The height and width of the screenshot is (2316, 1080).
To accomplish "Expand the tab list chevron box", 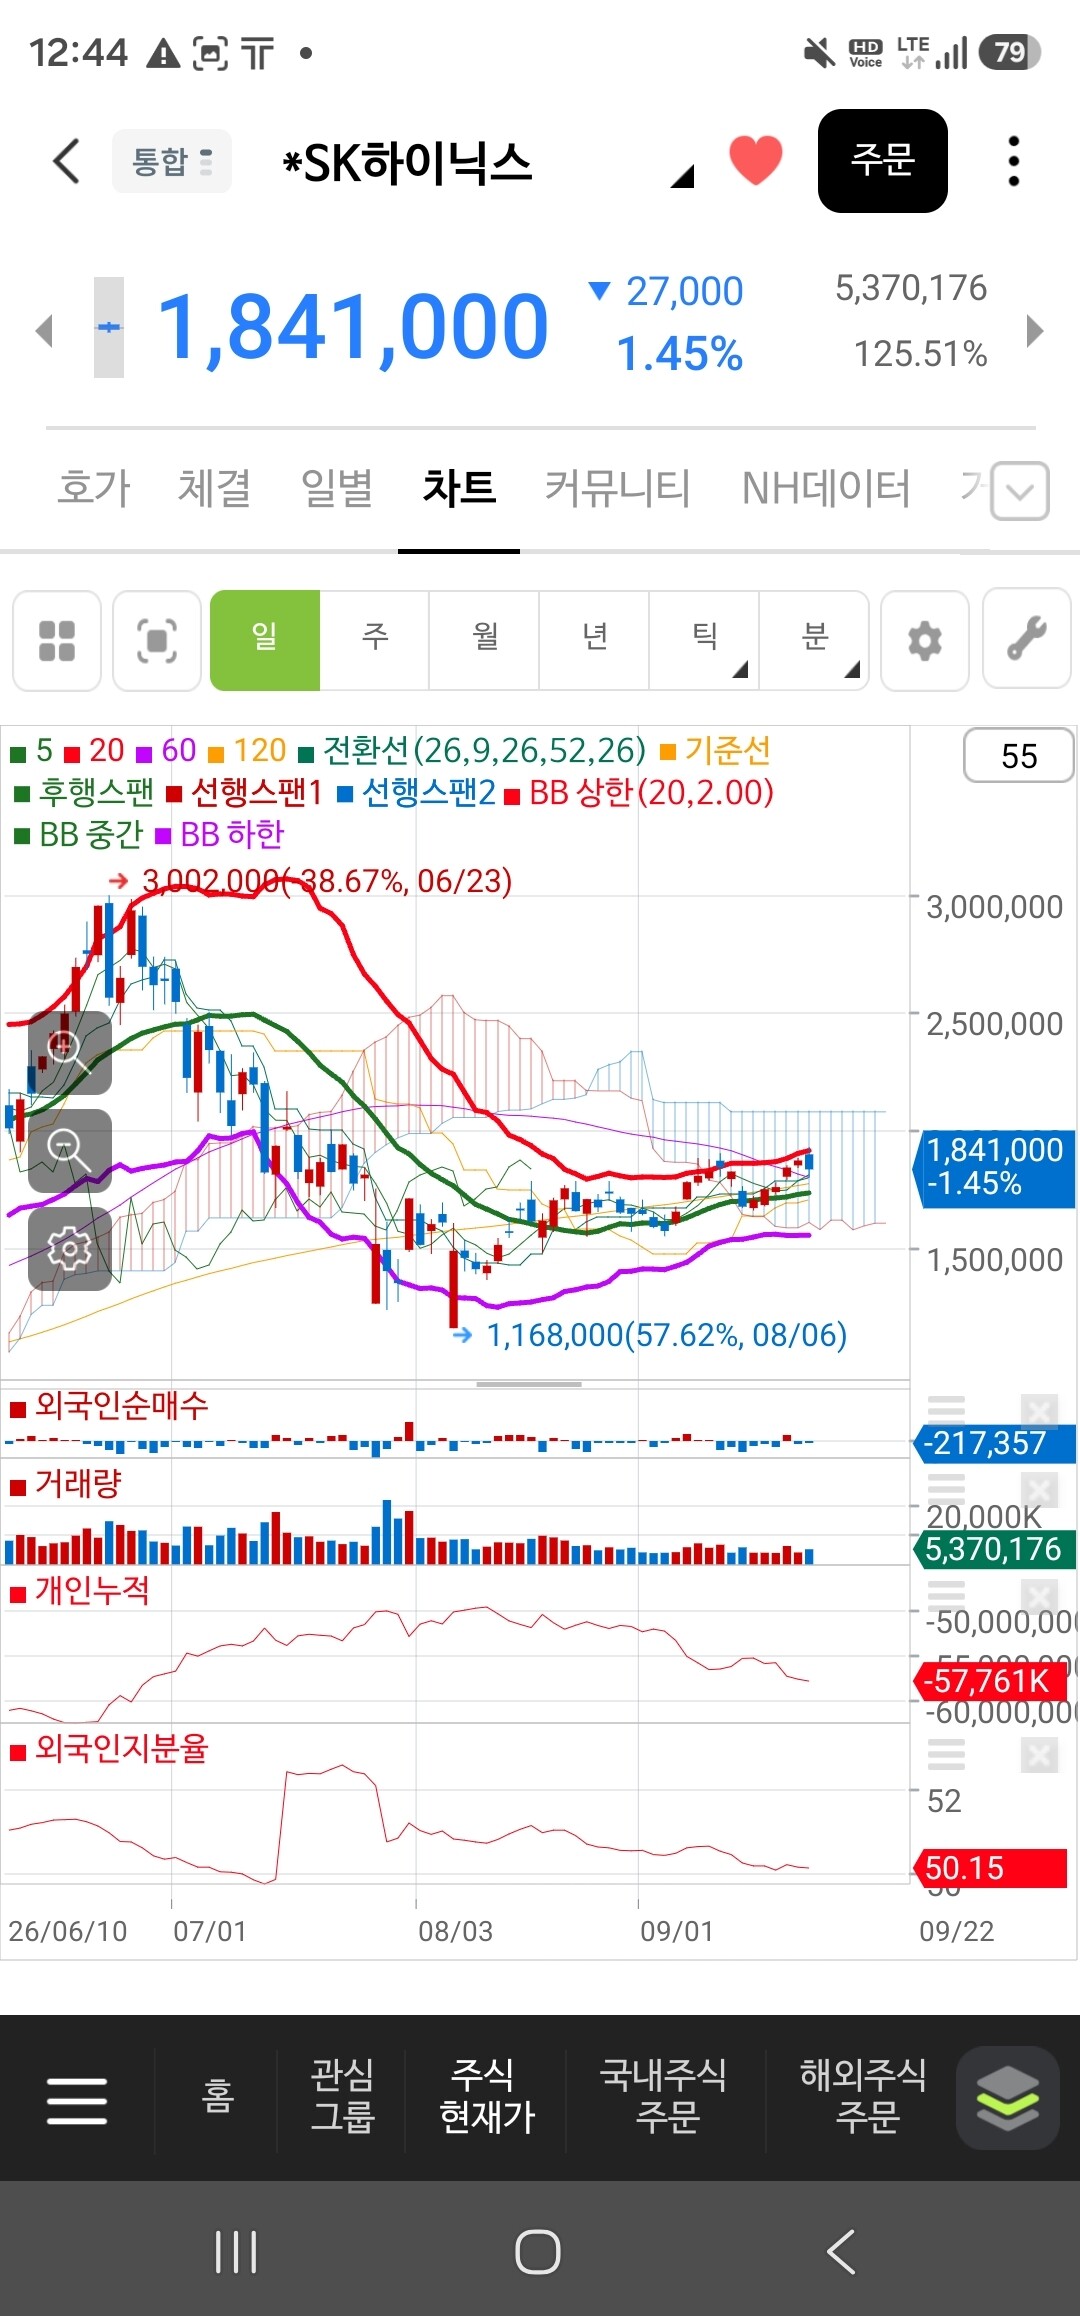I will 1020,491.
